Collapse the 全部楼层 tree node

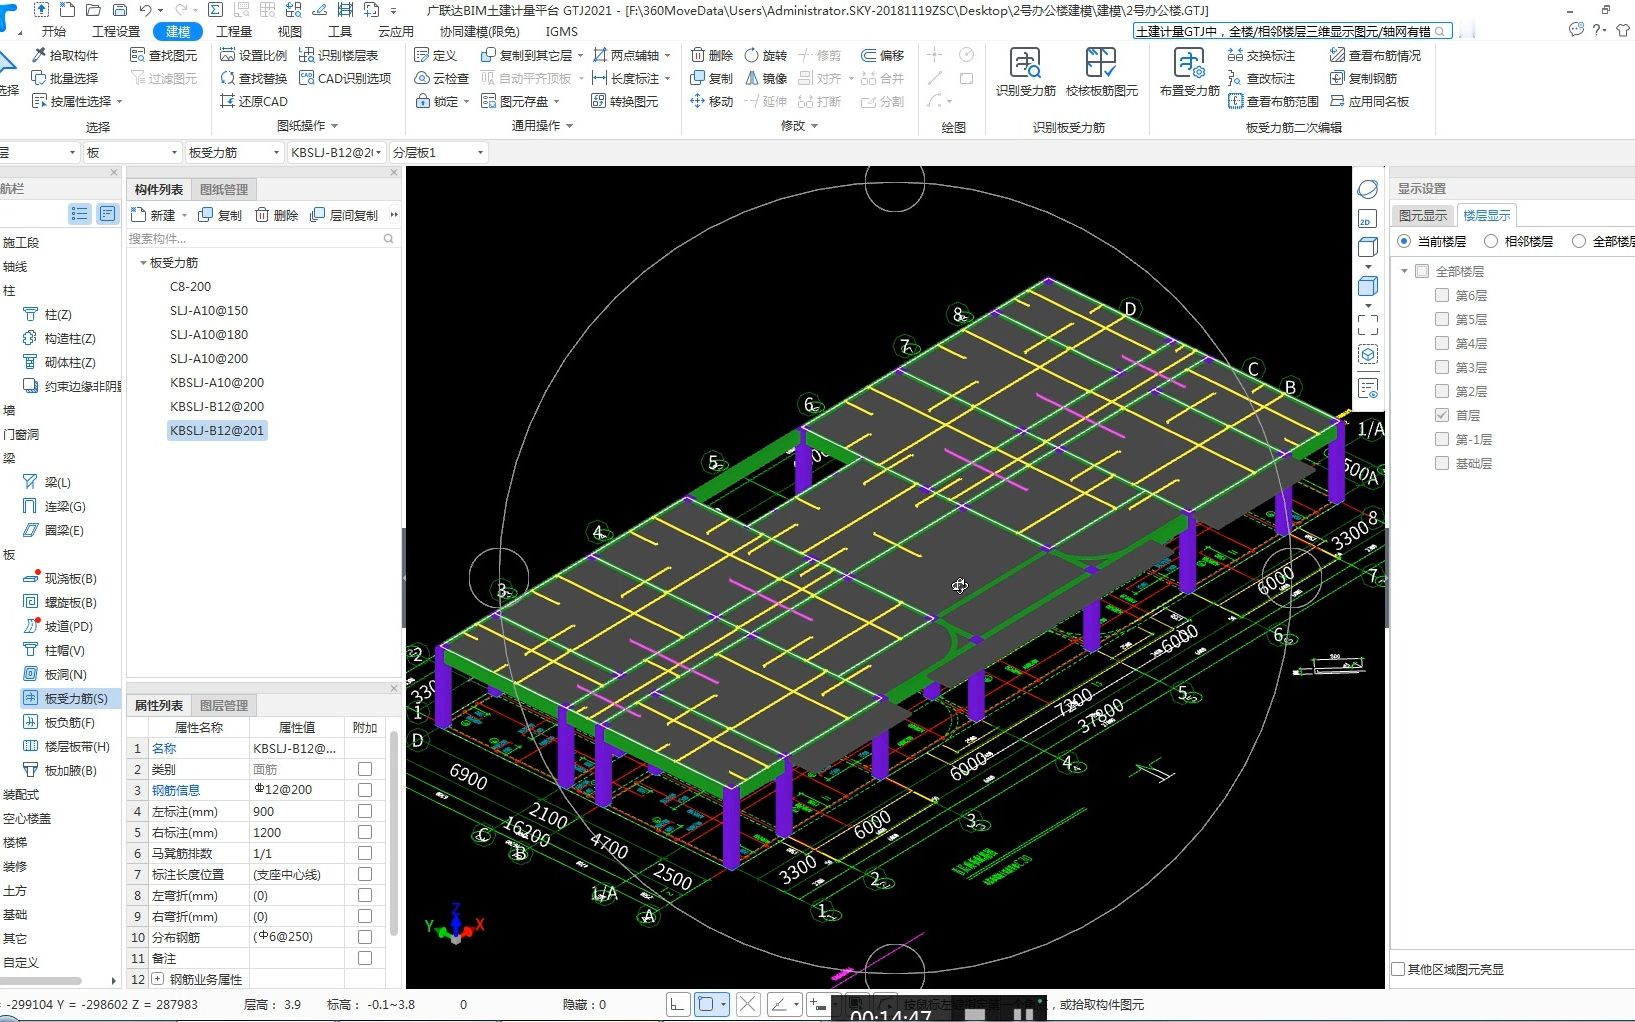[x=1404, y=271]
